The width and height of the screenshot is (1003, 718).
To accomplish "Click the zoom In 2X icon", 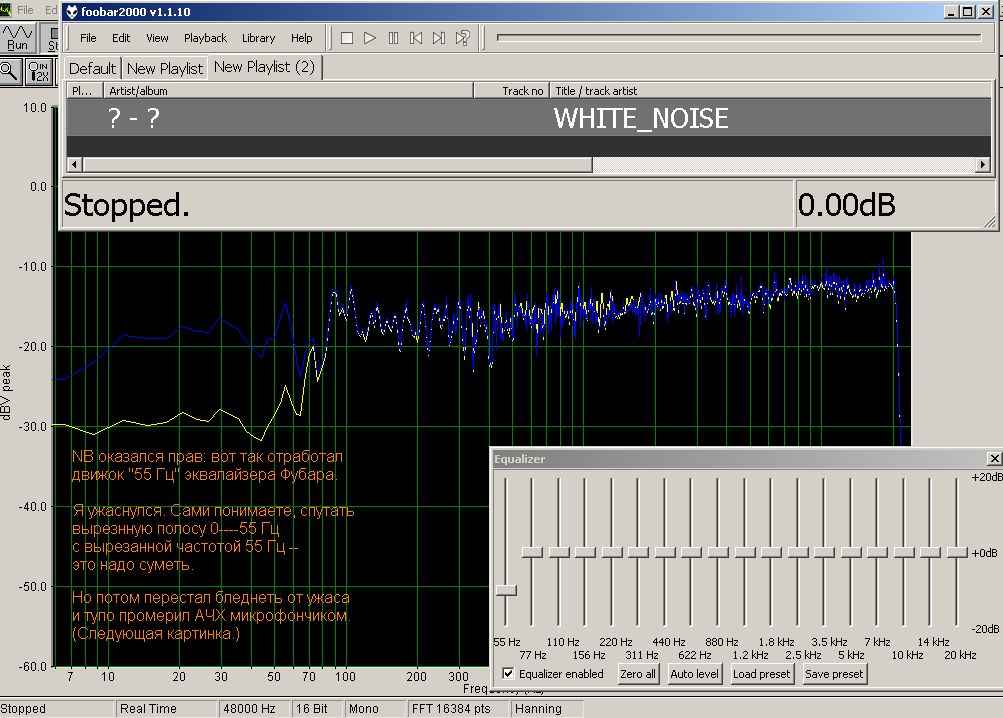I will pos(38,70).
